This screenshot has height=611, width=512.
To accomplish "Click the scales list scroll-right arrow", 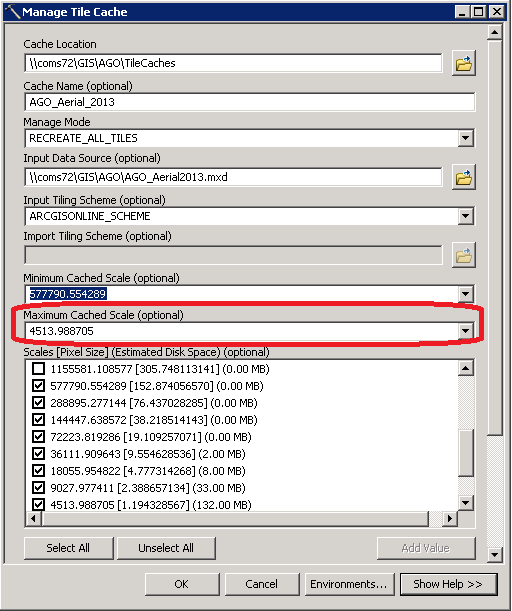I will [x=450, y=519].
